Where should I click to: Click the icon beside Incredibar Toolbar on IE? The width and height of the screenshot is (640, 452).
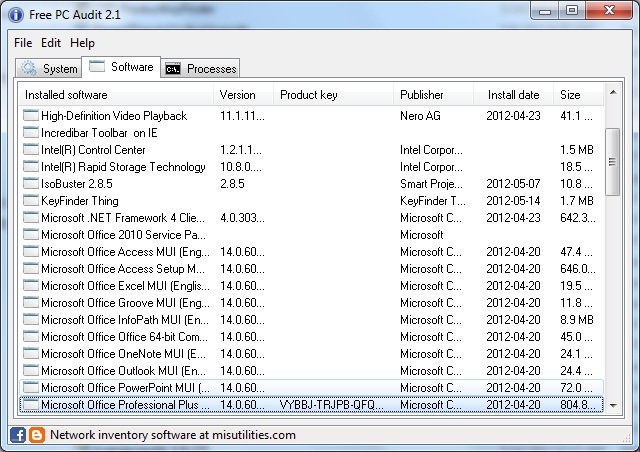[x=31, y=133]
